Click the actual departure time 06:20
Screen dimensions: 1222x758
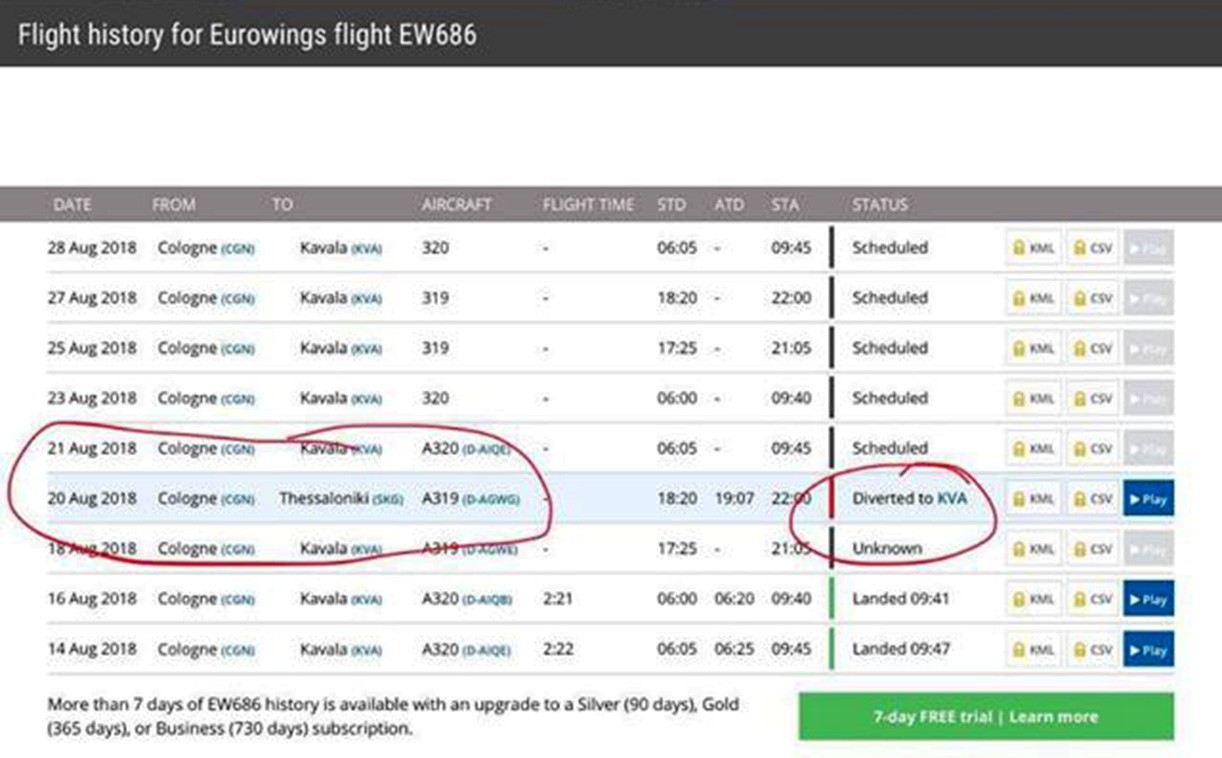click(734, 599)
